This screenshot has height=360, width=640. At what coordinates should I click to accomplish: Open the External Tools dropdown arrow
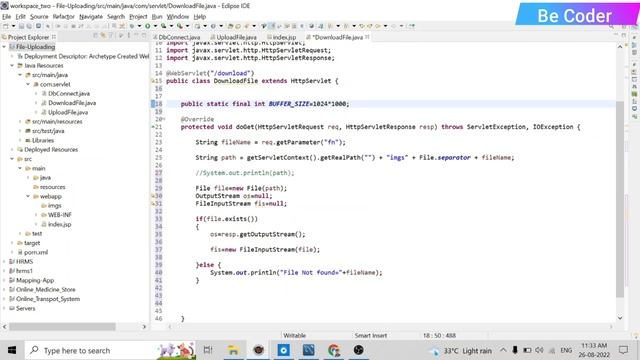point(187,26)
